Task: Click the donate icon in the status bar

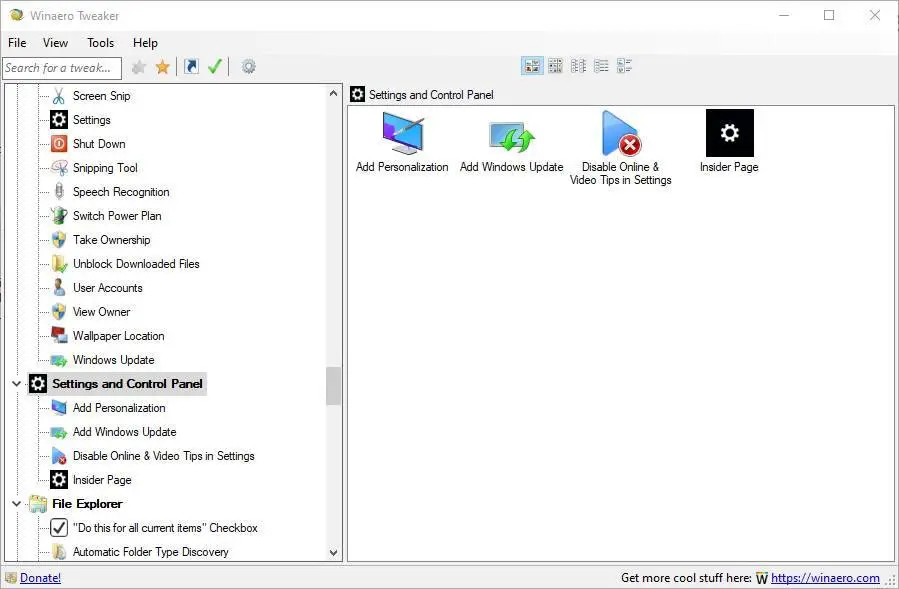Action: pyautogui.click(x=11, y=578)
